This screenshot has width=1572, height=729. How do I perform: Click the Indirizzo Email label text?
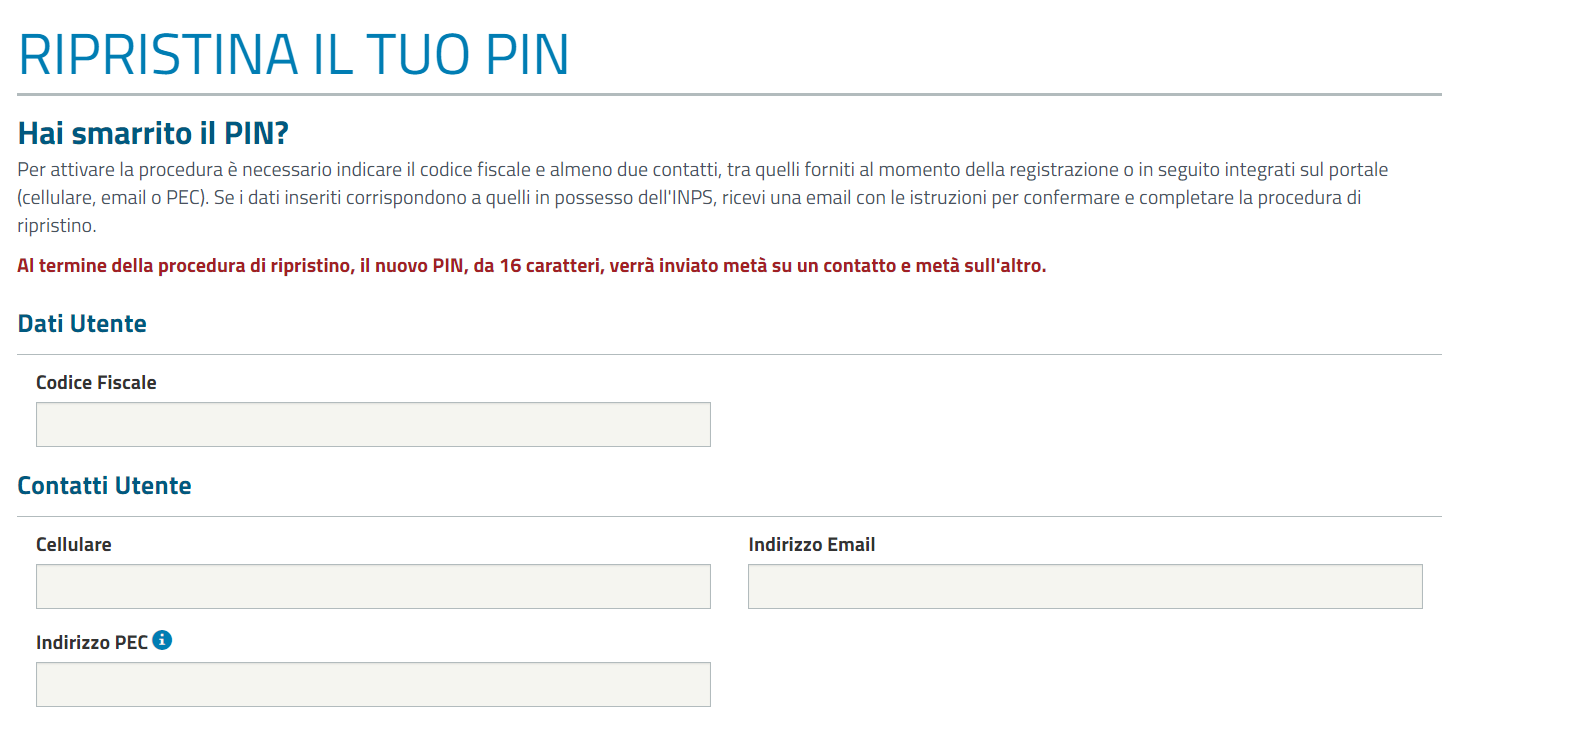click(x=812, y=544)
